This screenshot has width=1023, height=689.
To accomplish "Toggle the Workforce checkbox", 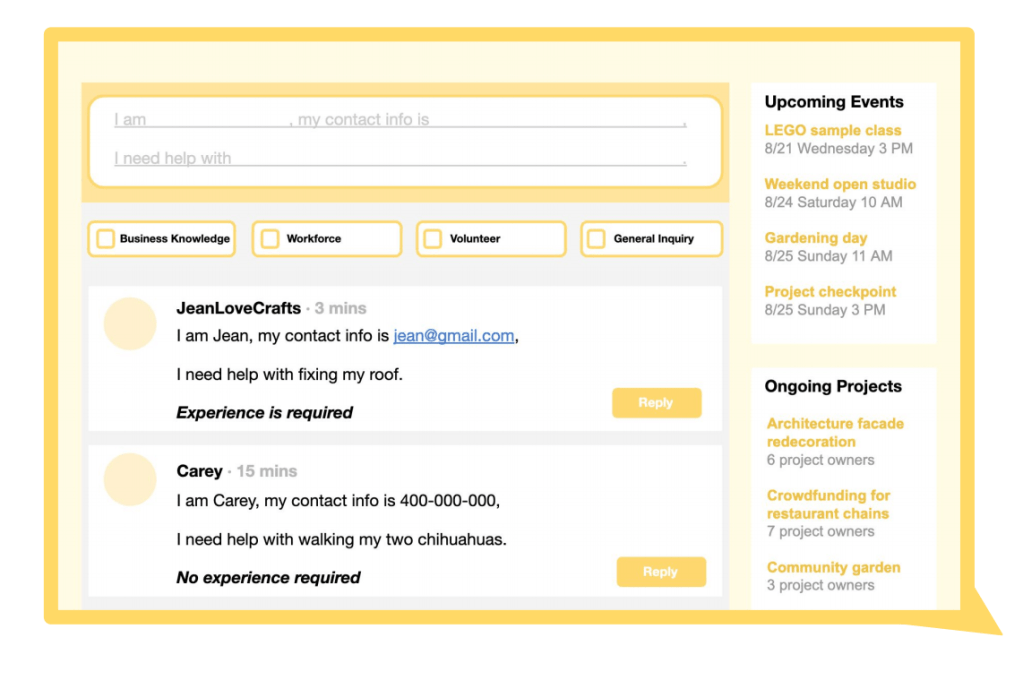I will point(270,239).
